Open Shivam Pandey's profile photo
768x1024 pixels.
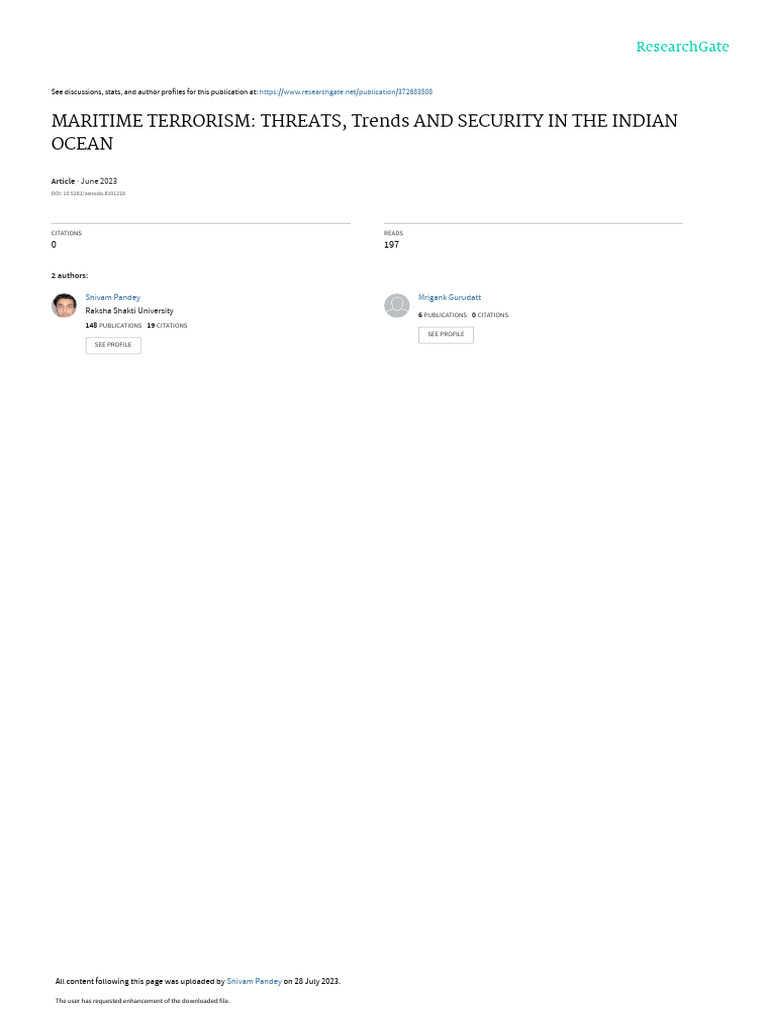coord(64,305)
